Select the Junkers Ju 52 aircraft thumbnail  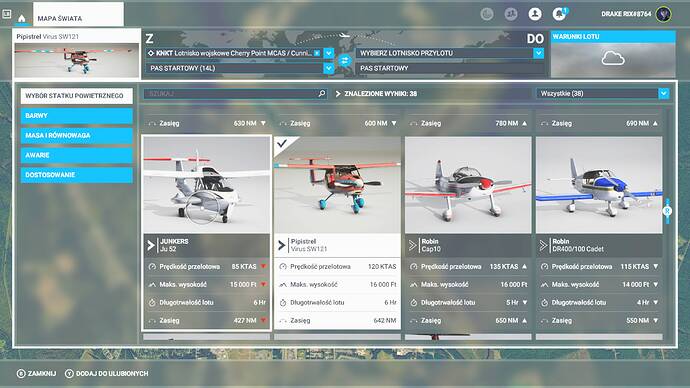point(207,185)
